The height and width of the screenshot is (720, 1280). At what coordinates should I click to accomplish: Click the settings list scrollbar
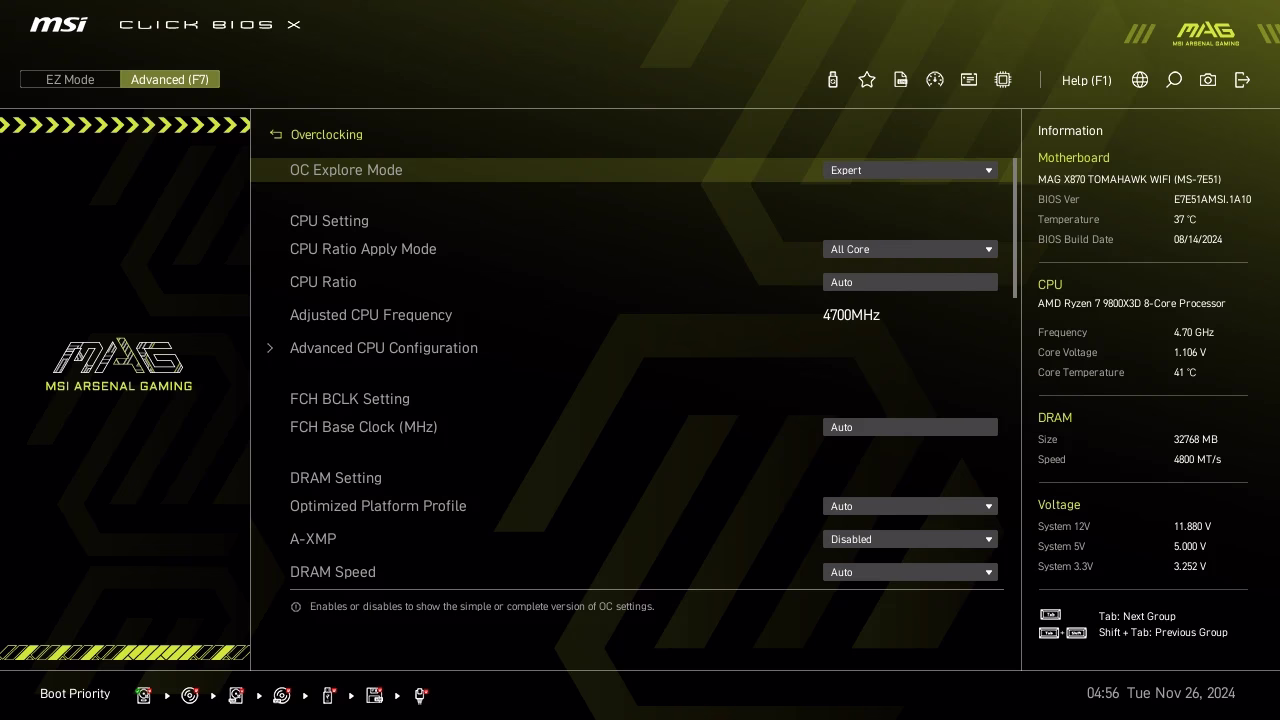pyautogui.click(x=1014, y=228)
